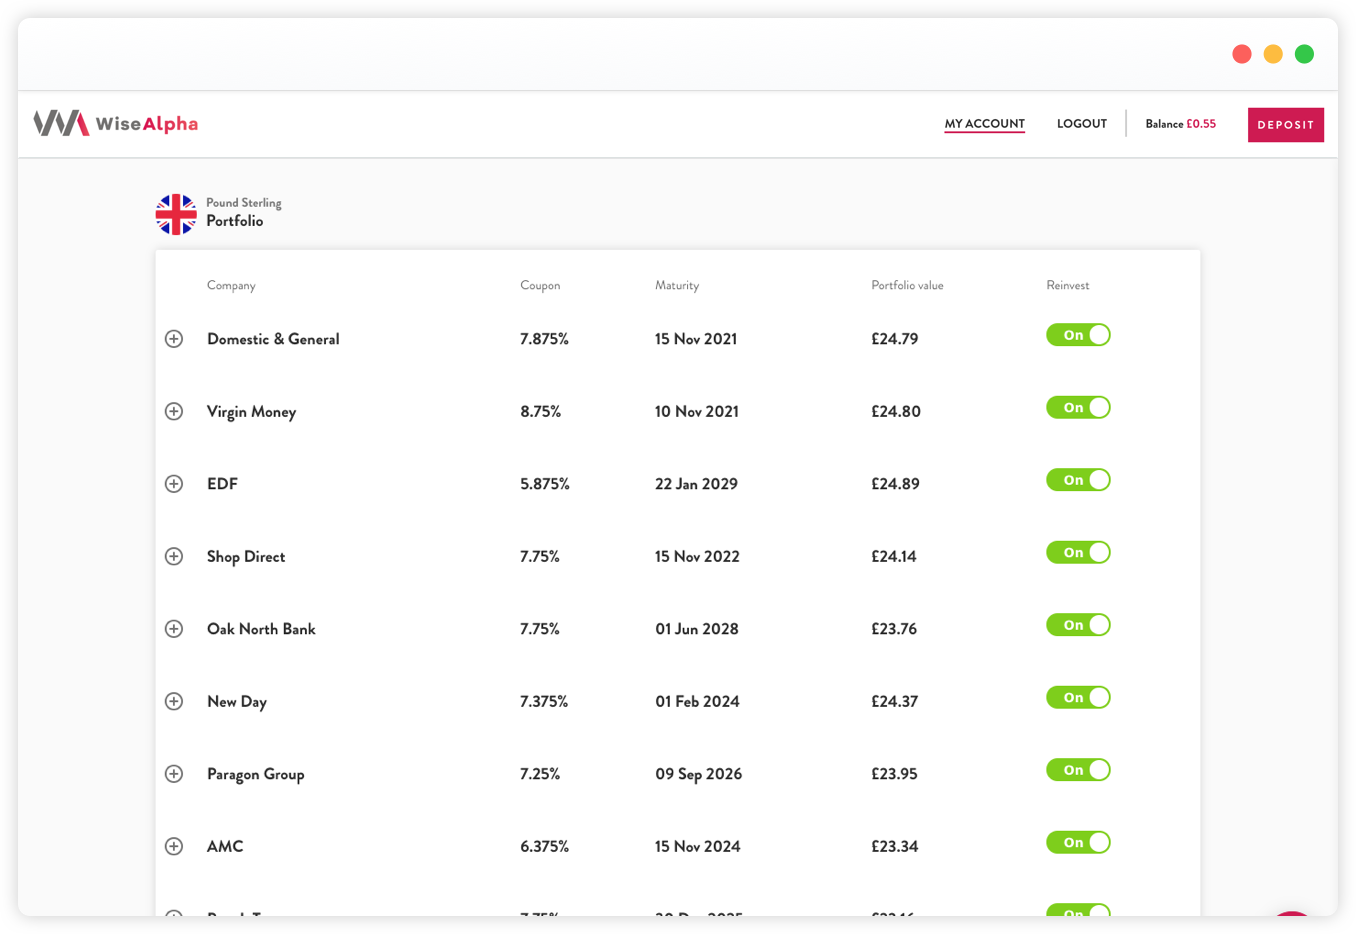Click the Domestic & General company name
Image resolution: width=1356 pixels, height=934 pixels.
coord(273,339)
